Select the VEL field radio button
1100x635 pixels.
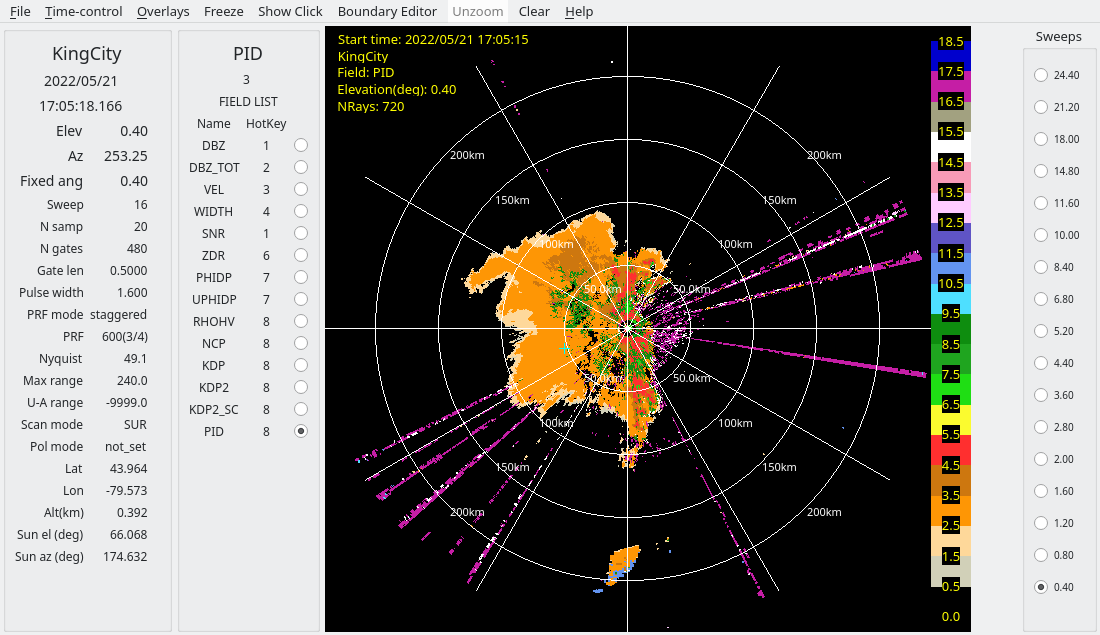301,190
